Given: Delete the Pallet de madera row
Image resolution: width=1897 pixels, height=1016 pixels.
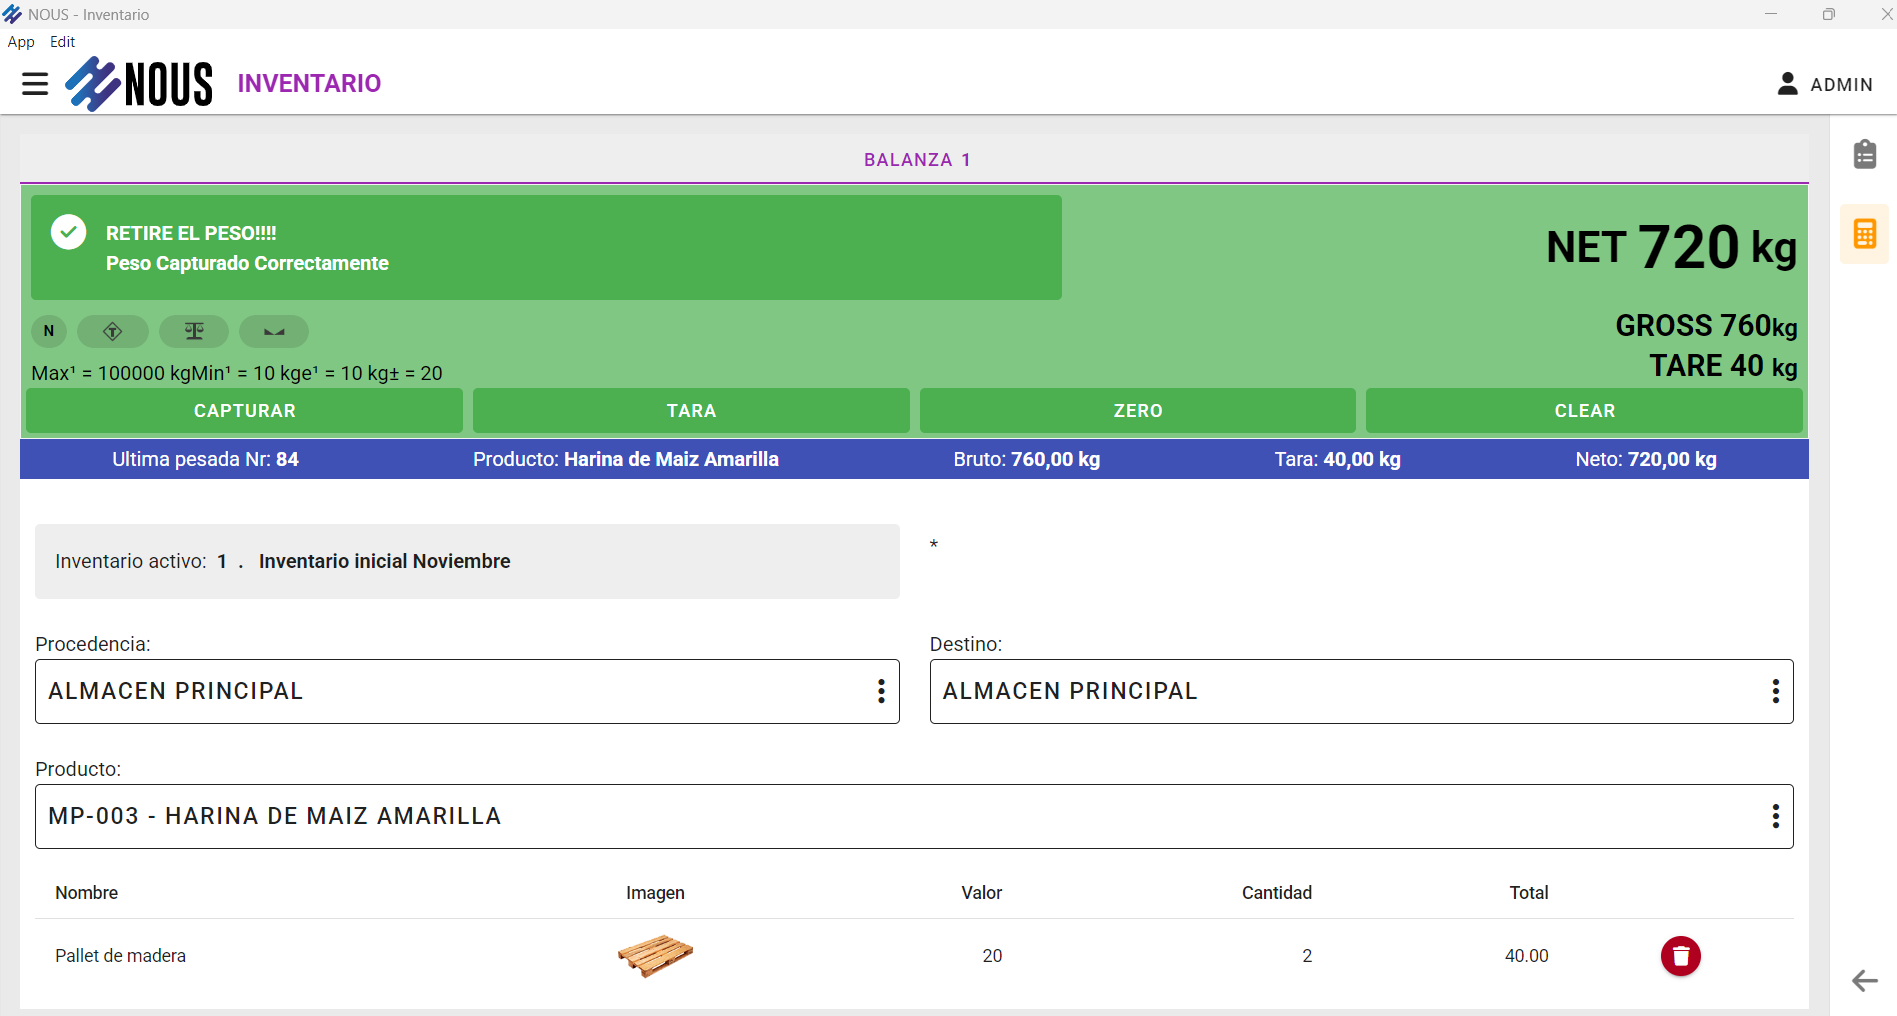Looking at the screenshot, I should coord(1680,956).
